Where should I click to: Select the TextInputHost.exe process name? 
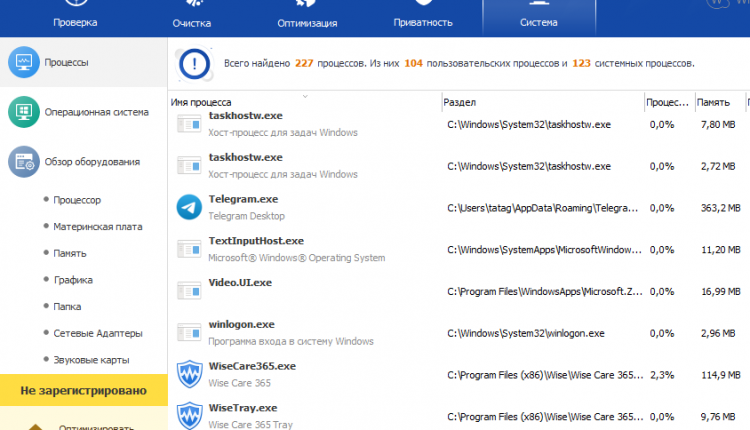point(256,241)
